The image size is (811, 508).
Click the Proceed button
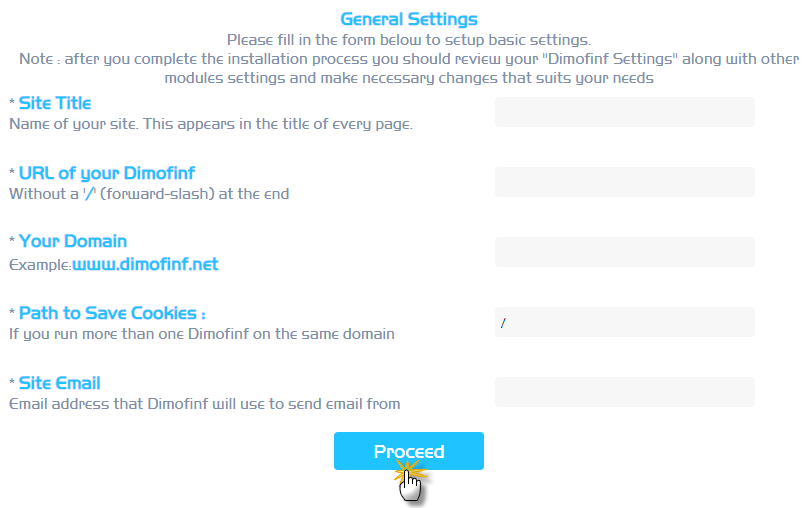point(409,451)
